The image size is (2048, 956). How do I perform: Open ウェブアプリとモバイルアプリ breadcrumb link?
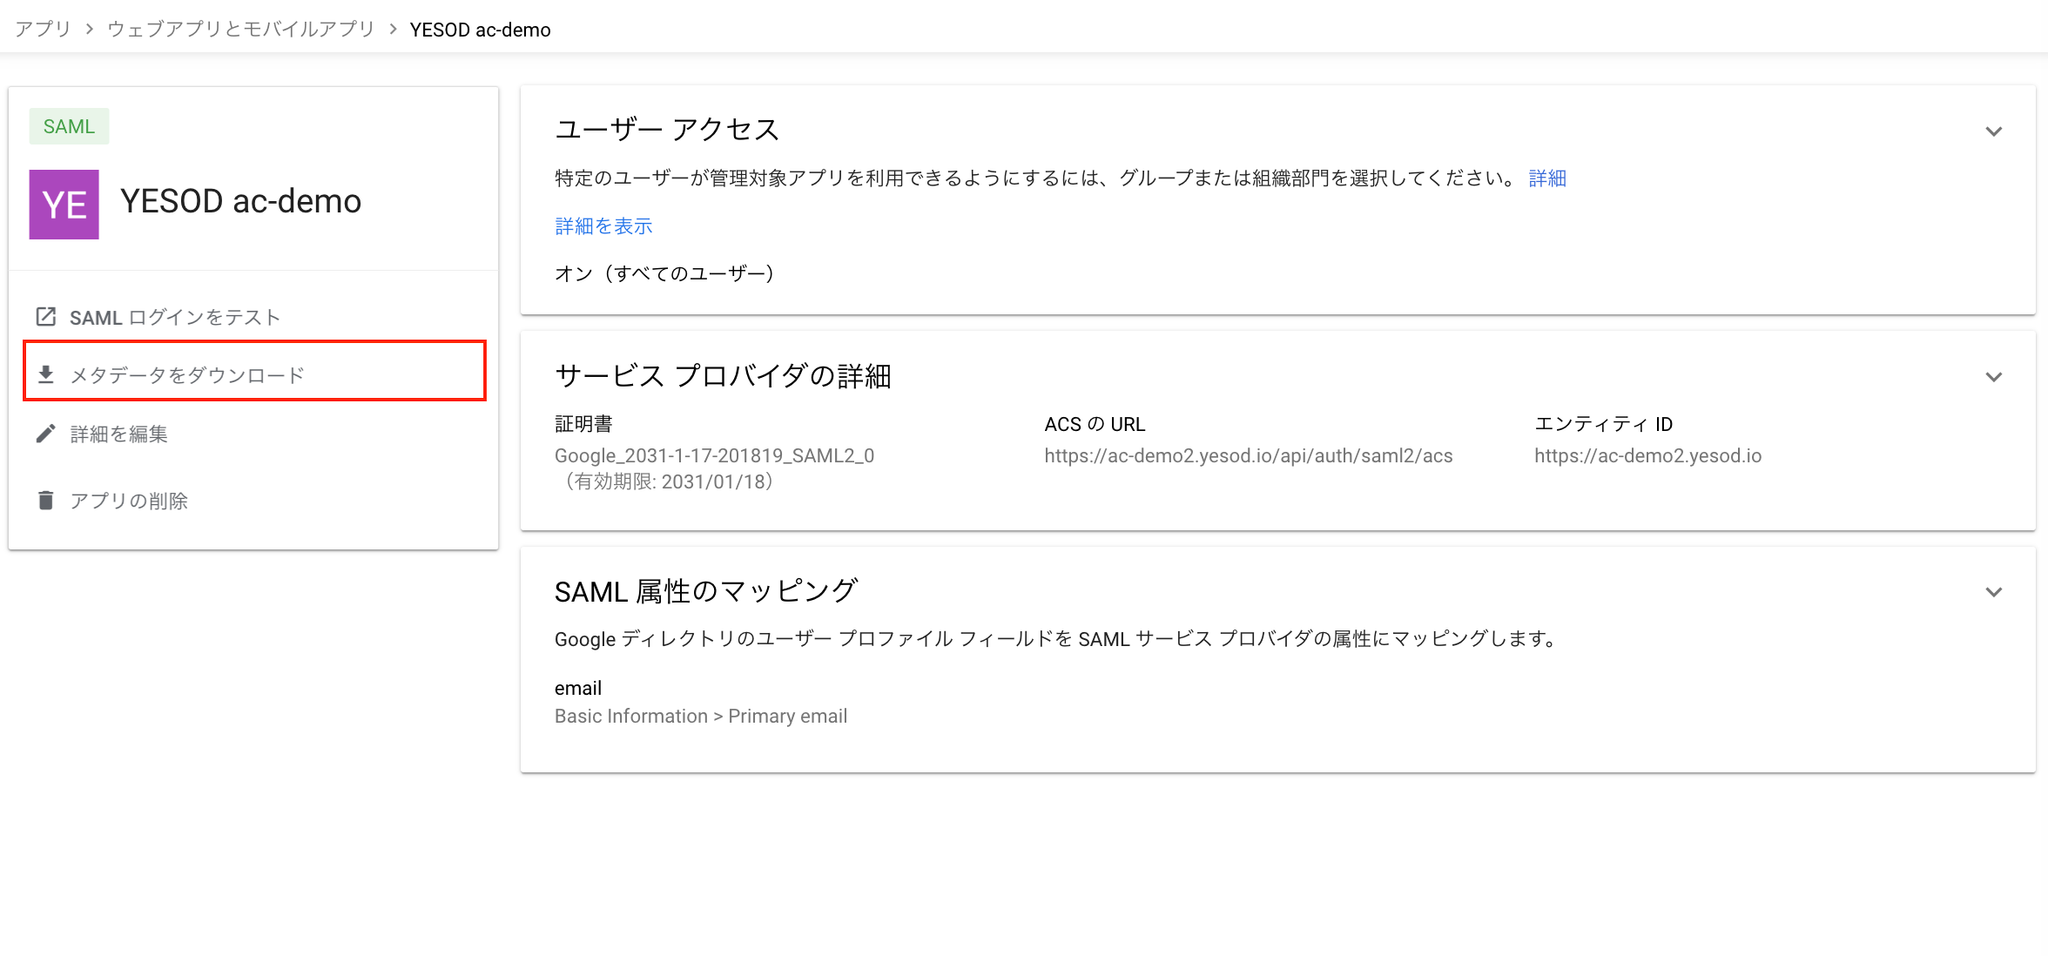(241, 29)
